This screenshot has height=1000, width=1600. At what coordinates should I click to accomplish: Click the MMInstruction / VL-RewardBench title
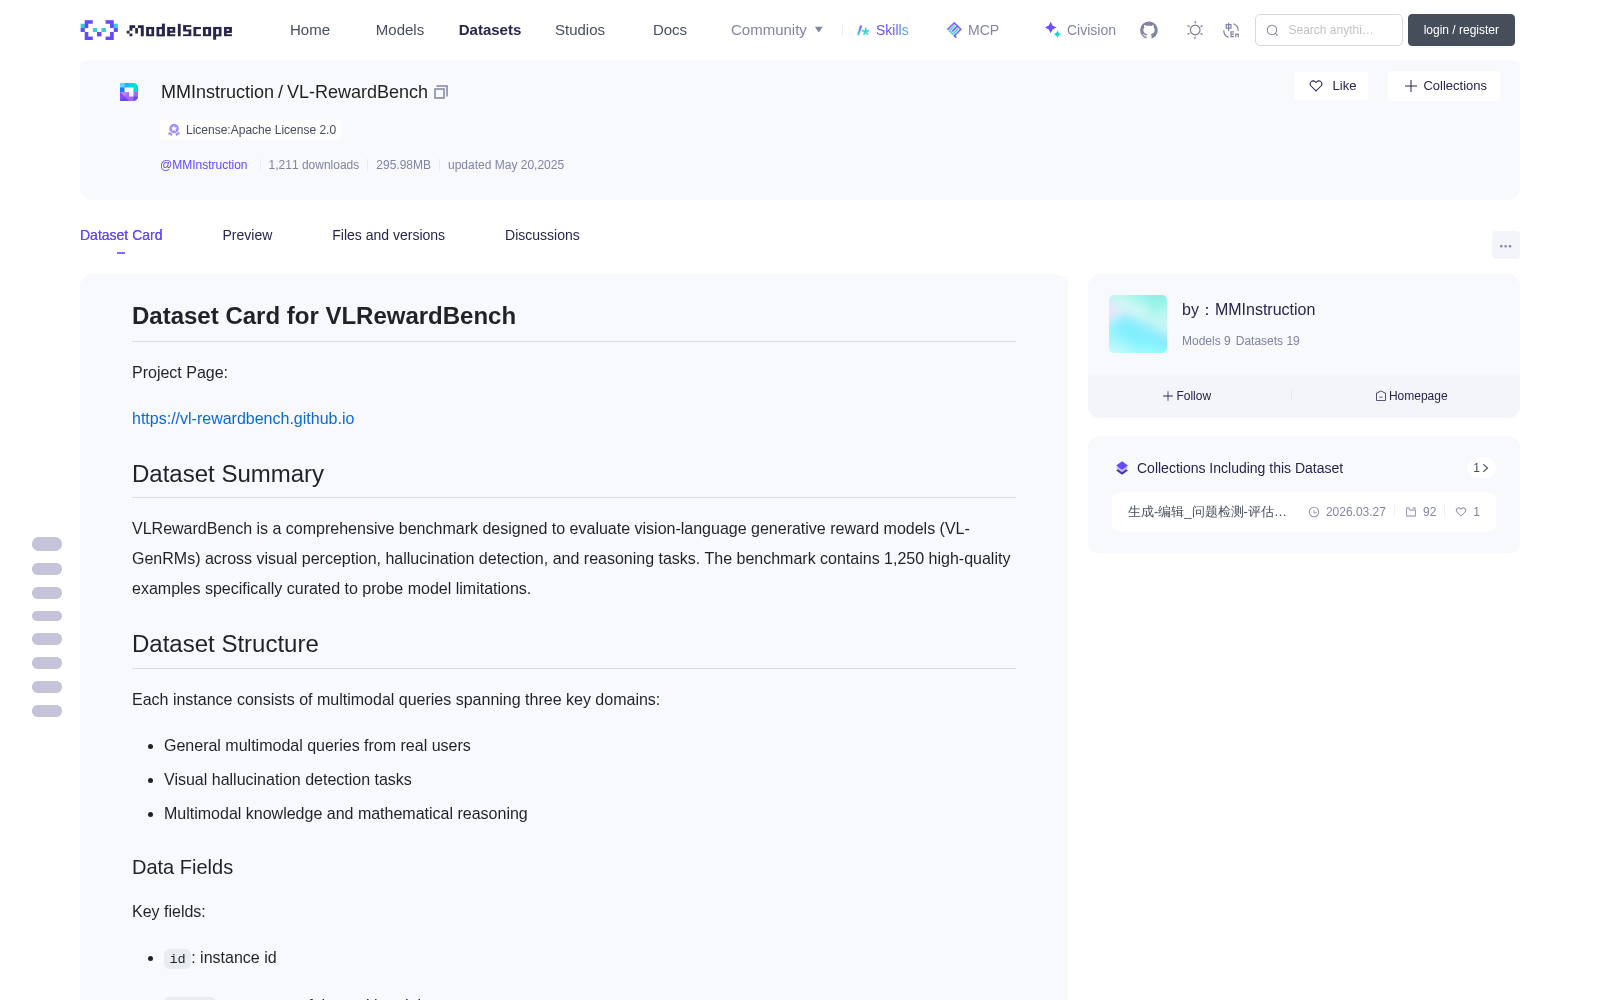click(x=294, y=92)
